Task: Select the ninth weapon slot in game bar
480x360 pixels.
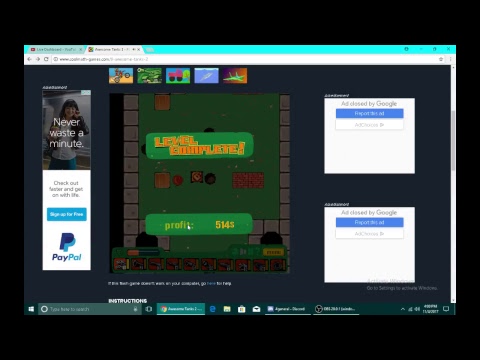Action: click(x=260, y=264)
